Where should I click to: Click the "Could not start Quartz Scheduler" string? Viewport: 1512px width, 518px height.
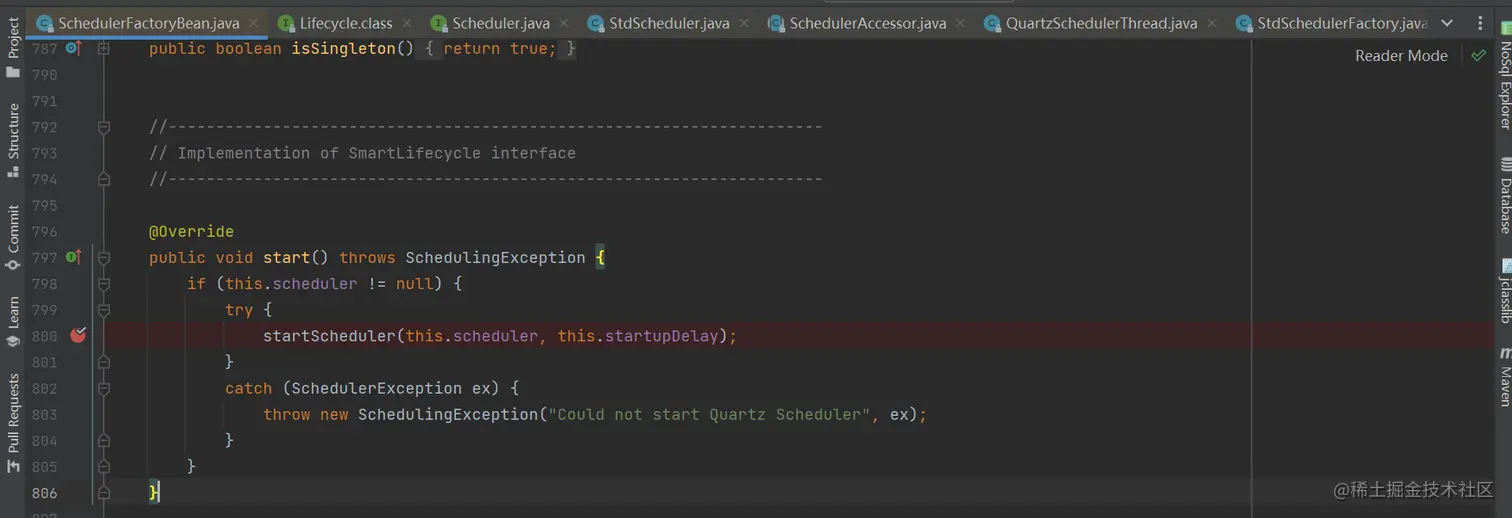[710, 414]
